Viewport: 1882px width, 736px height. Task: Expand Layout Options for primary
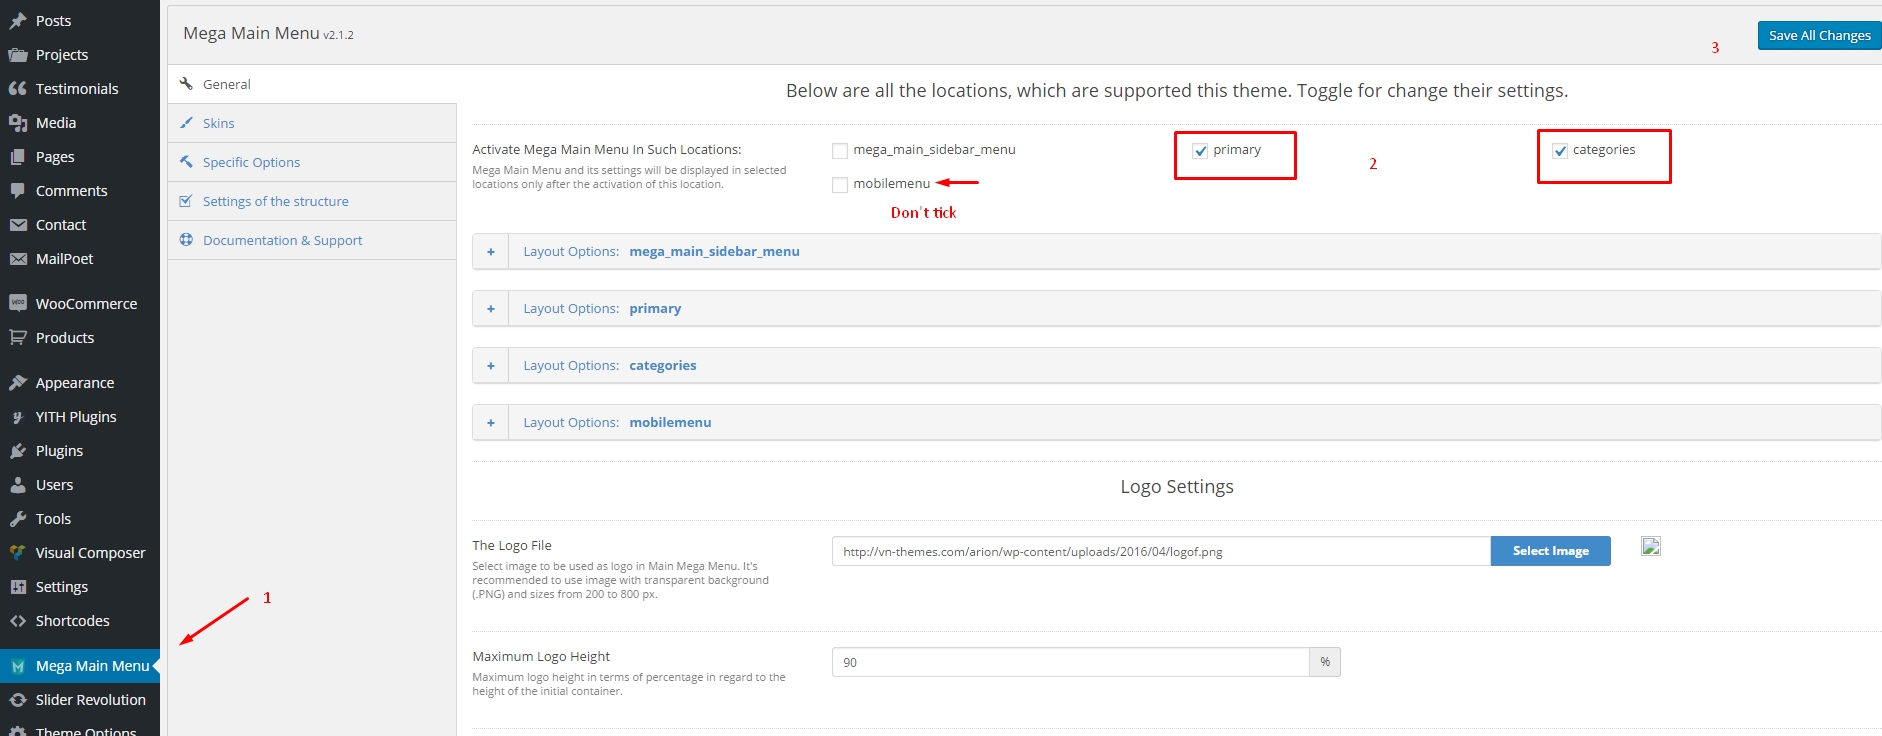491,309
